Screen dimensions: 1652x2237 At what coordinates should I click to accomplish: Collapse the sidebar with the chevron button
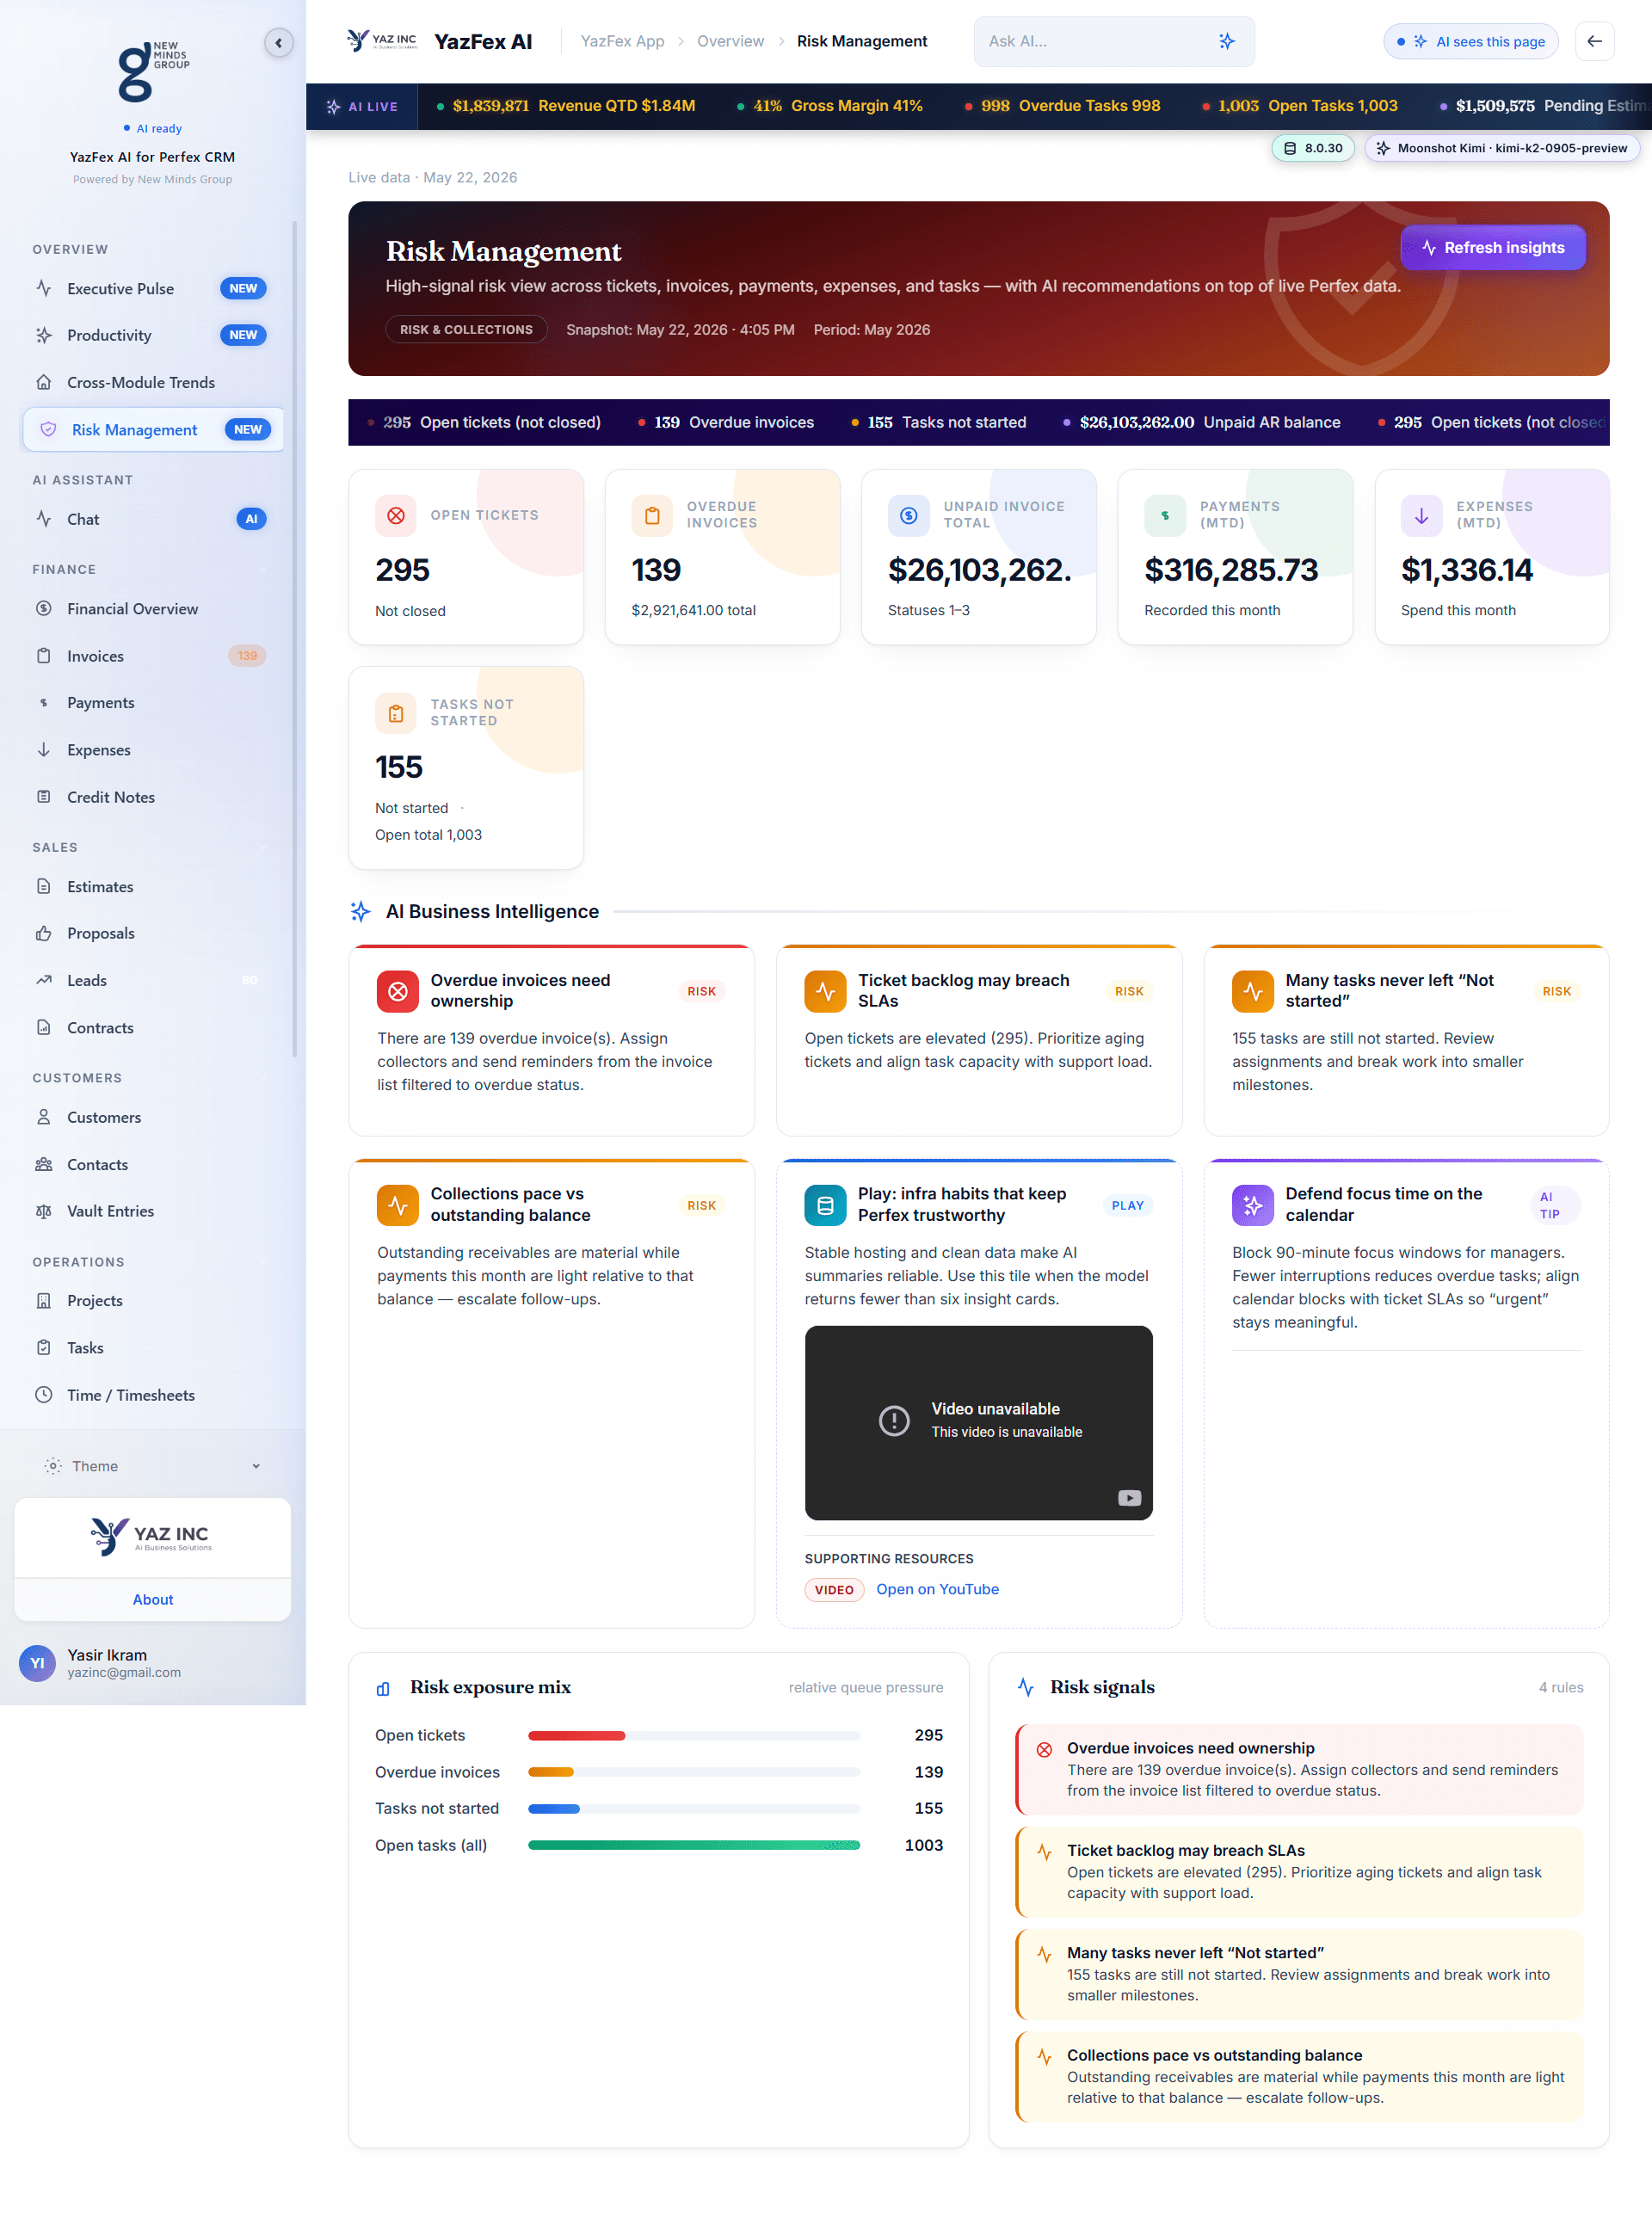[278, 43]
